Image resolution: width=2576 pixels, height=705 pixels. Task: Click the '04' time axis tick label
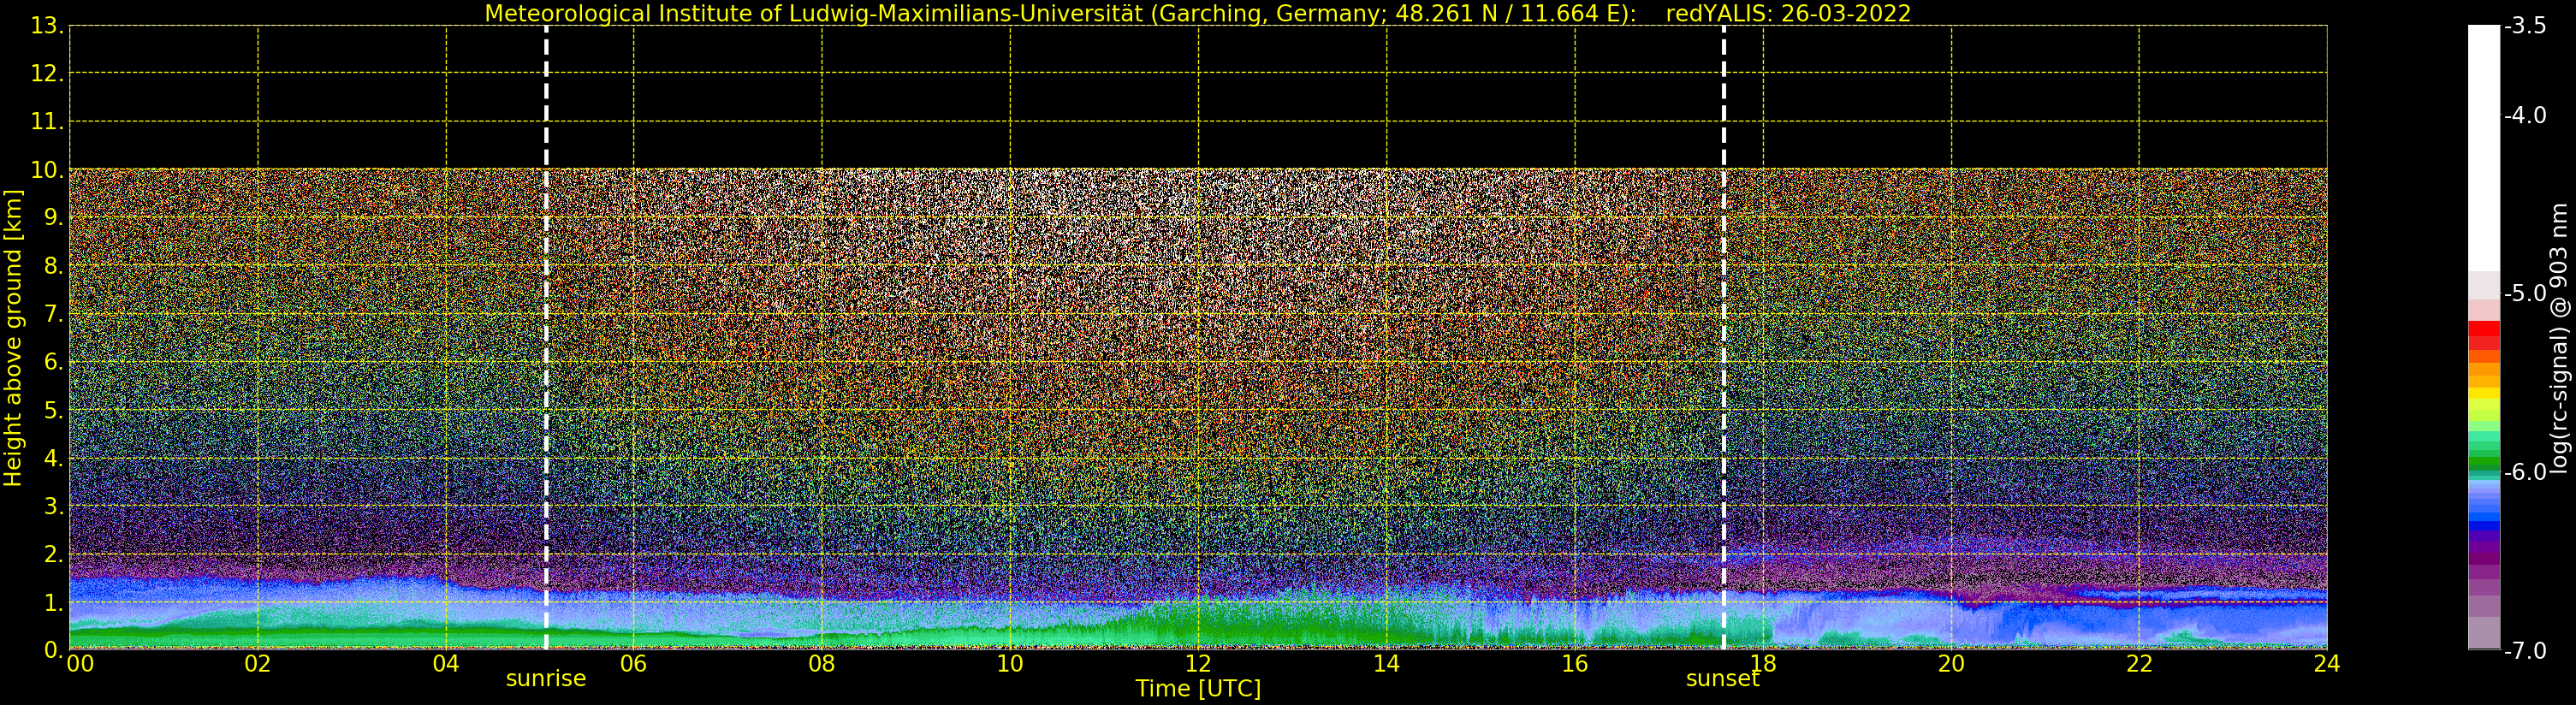click(x=446, y=664)
